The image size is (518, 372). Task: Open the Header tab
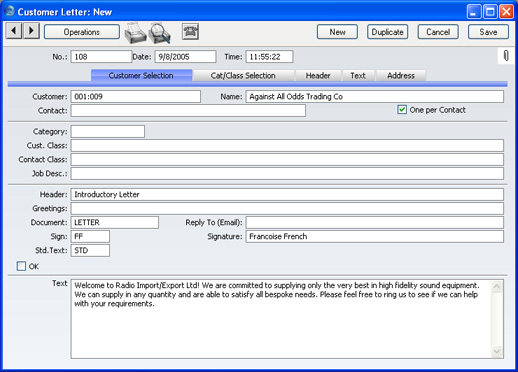click(318, 76)
